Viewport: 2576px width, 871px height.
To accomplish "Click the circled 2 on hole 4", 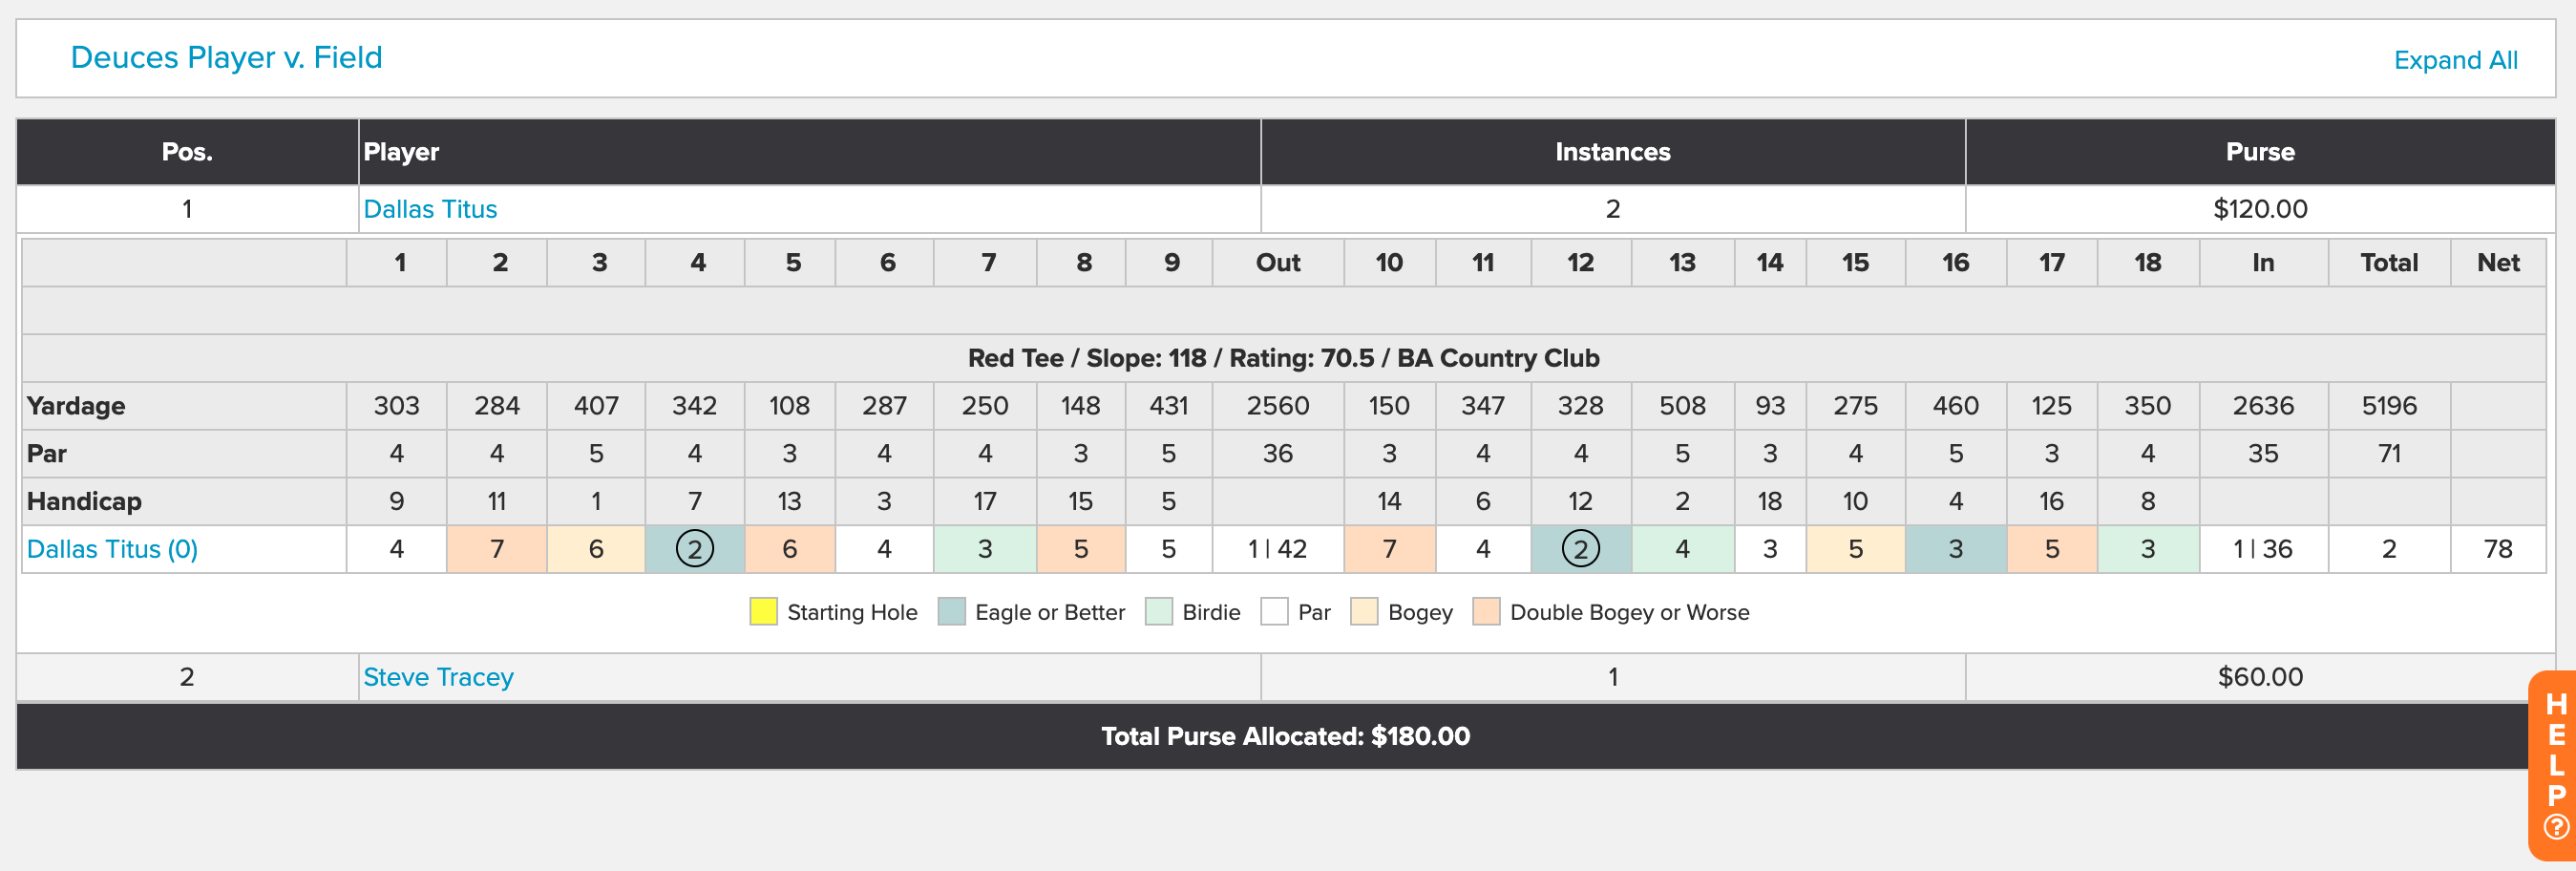I will click(x=695, y=549).
